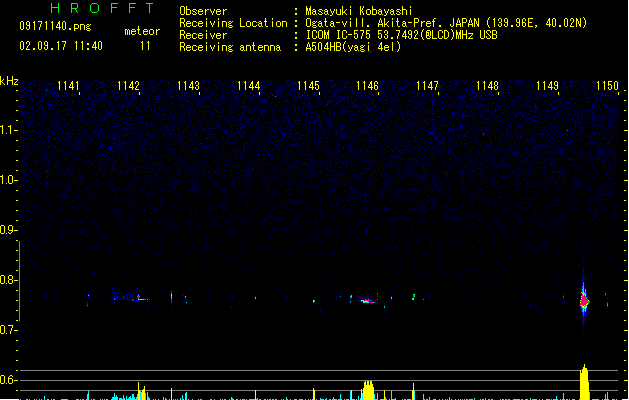Click the 0.7 frequency axis label
This screenshot has height=400, width=629.
[8, 330]
